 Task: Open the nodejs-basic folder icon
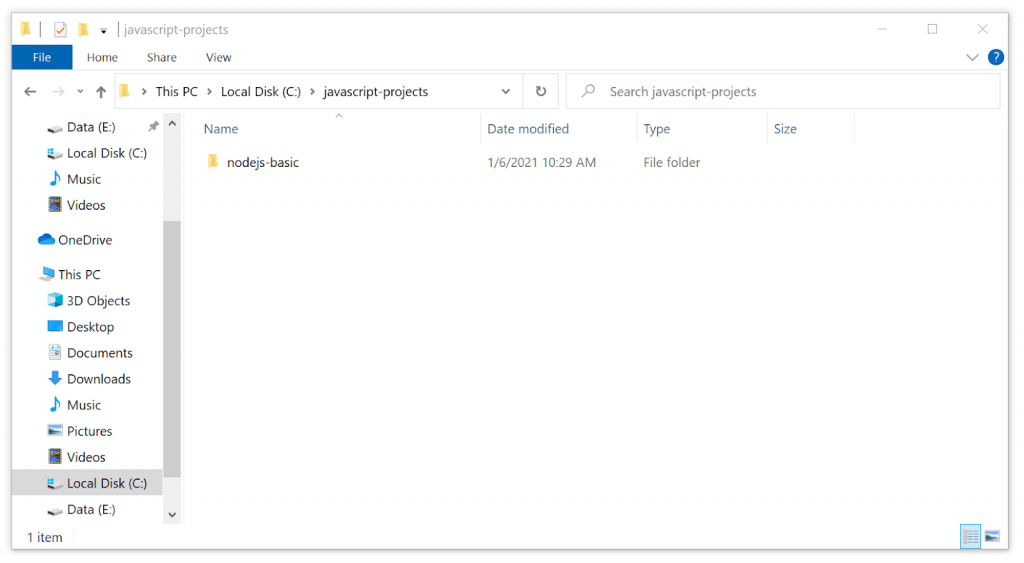pos(212,162)
